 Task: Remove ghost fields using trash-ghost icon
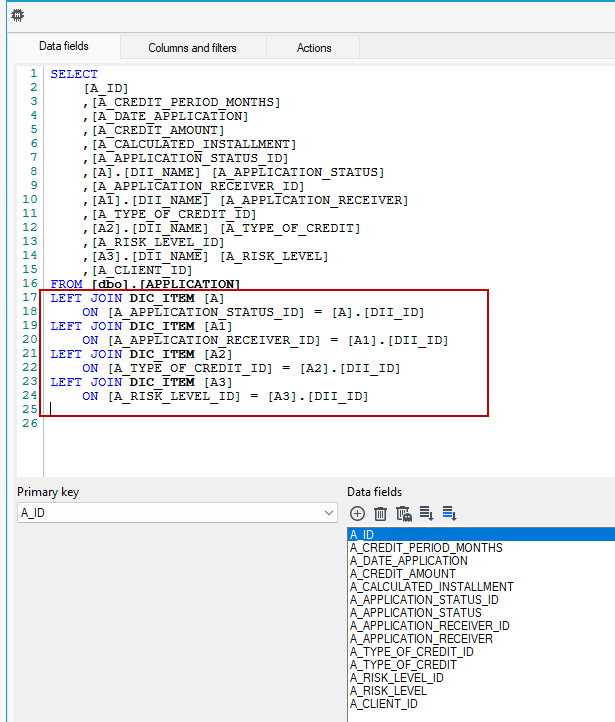click(x=404, y=513)
